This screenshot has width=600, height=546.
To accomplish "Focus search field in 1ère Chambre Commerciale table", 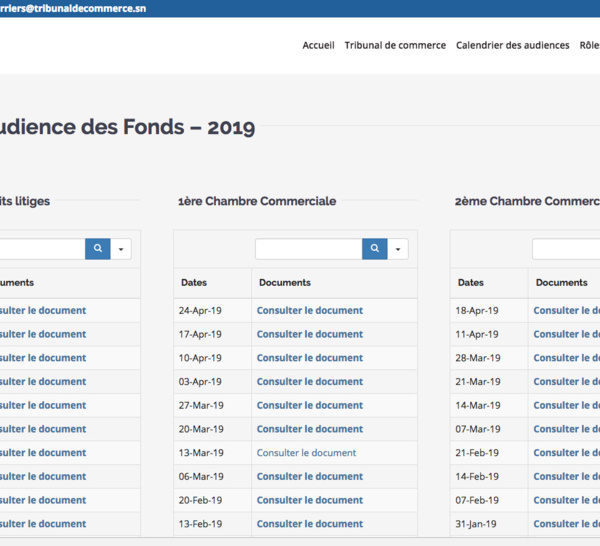I will [309, 249].
